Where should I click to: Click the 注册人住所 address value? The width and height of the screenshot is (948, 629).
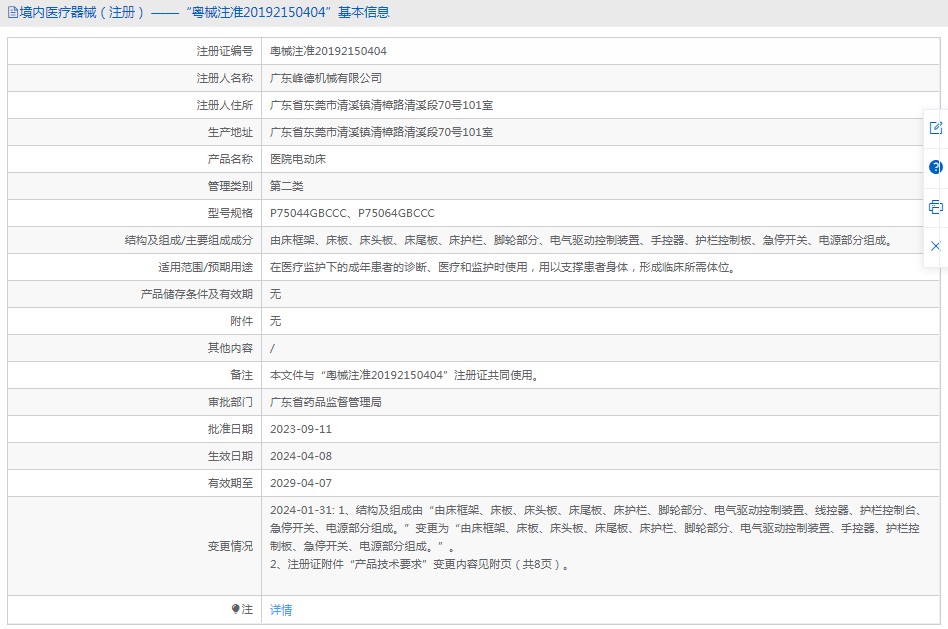[x=381, y=105]
